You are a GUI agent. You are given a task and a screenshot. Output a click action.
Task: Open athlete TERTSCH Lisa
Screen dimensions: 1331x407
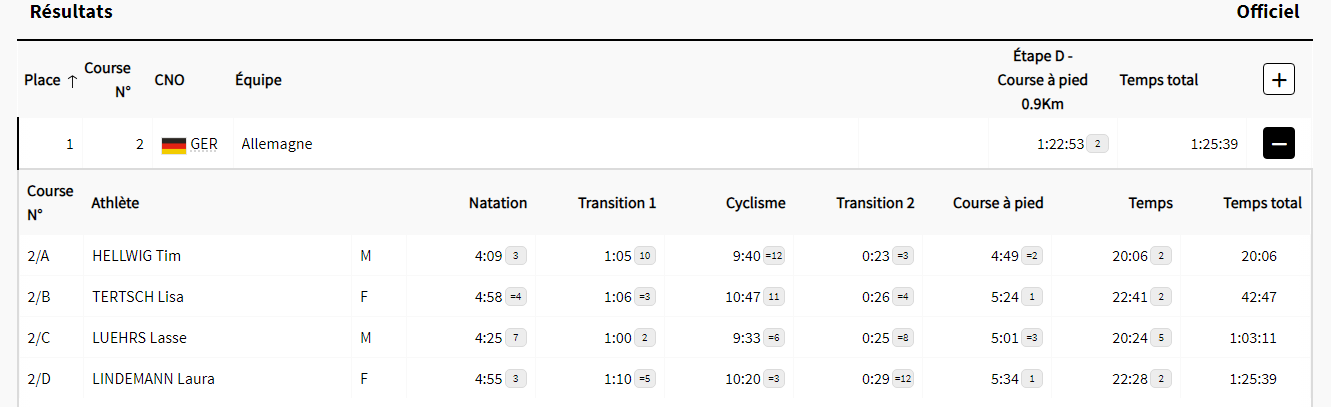tap(138, 297)
